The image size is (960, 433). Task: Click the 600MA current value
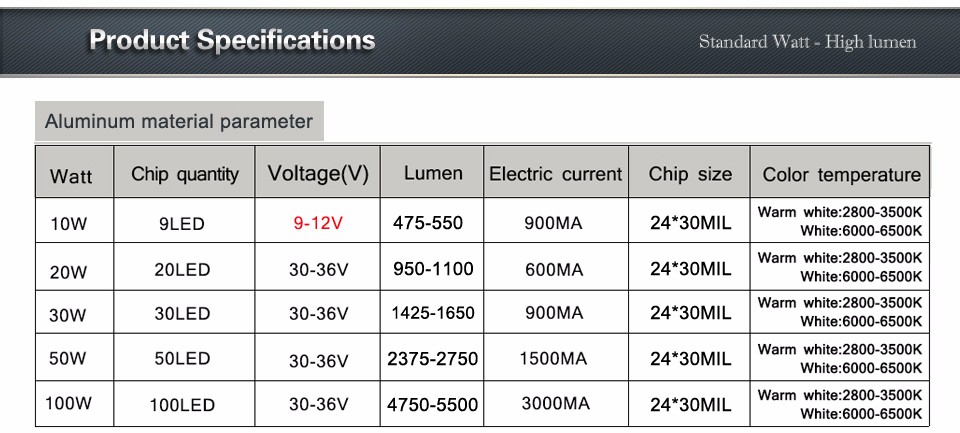(555, 269)
